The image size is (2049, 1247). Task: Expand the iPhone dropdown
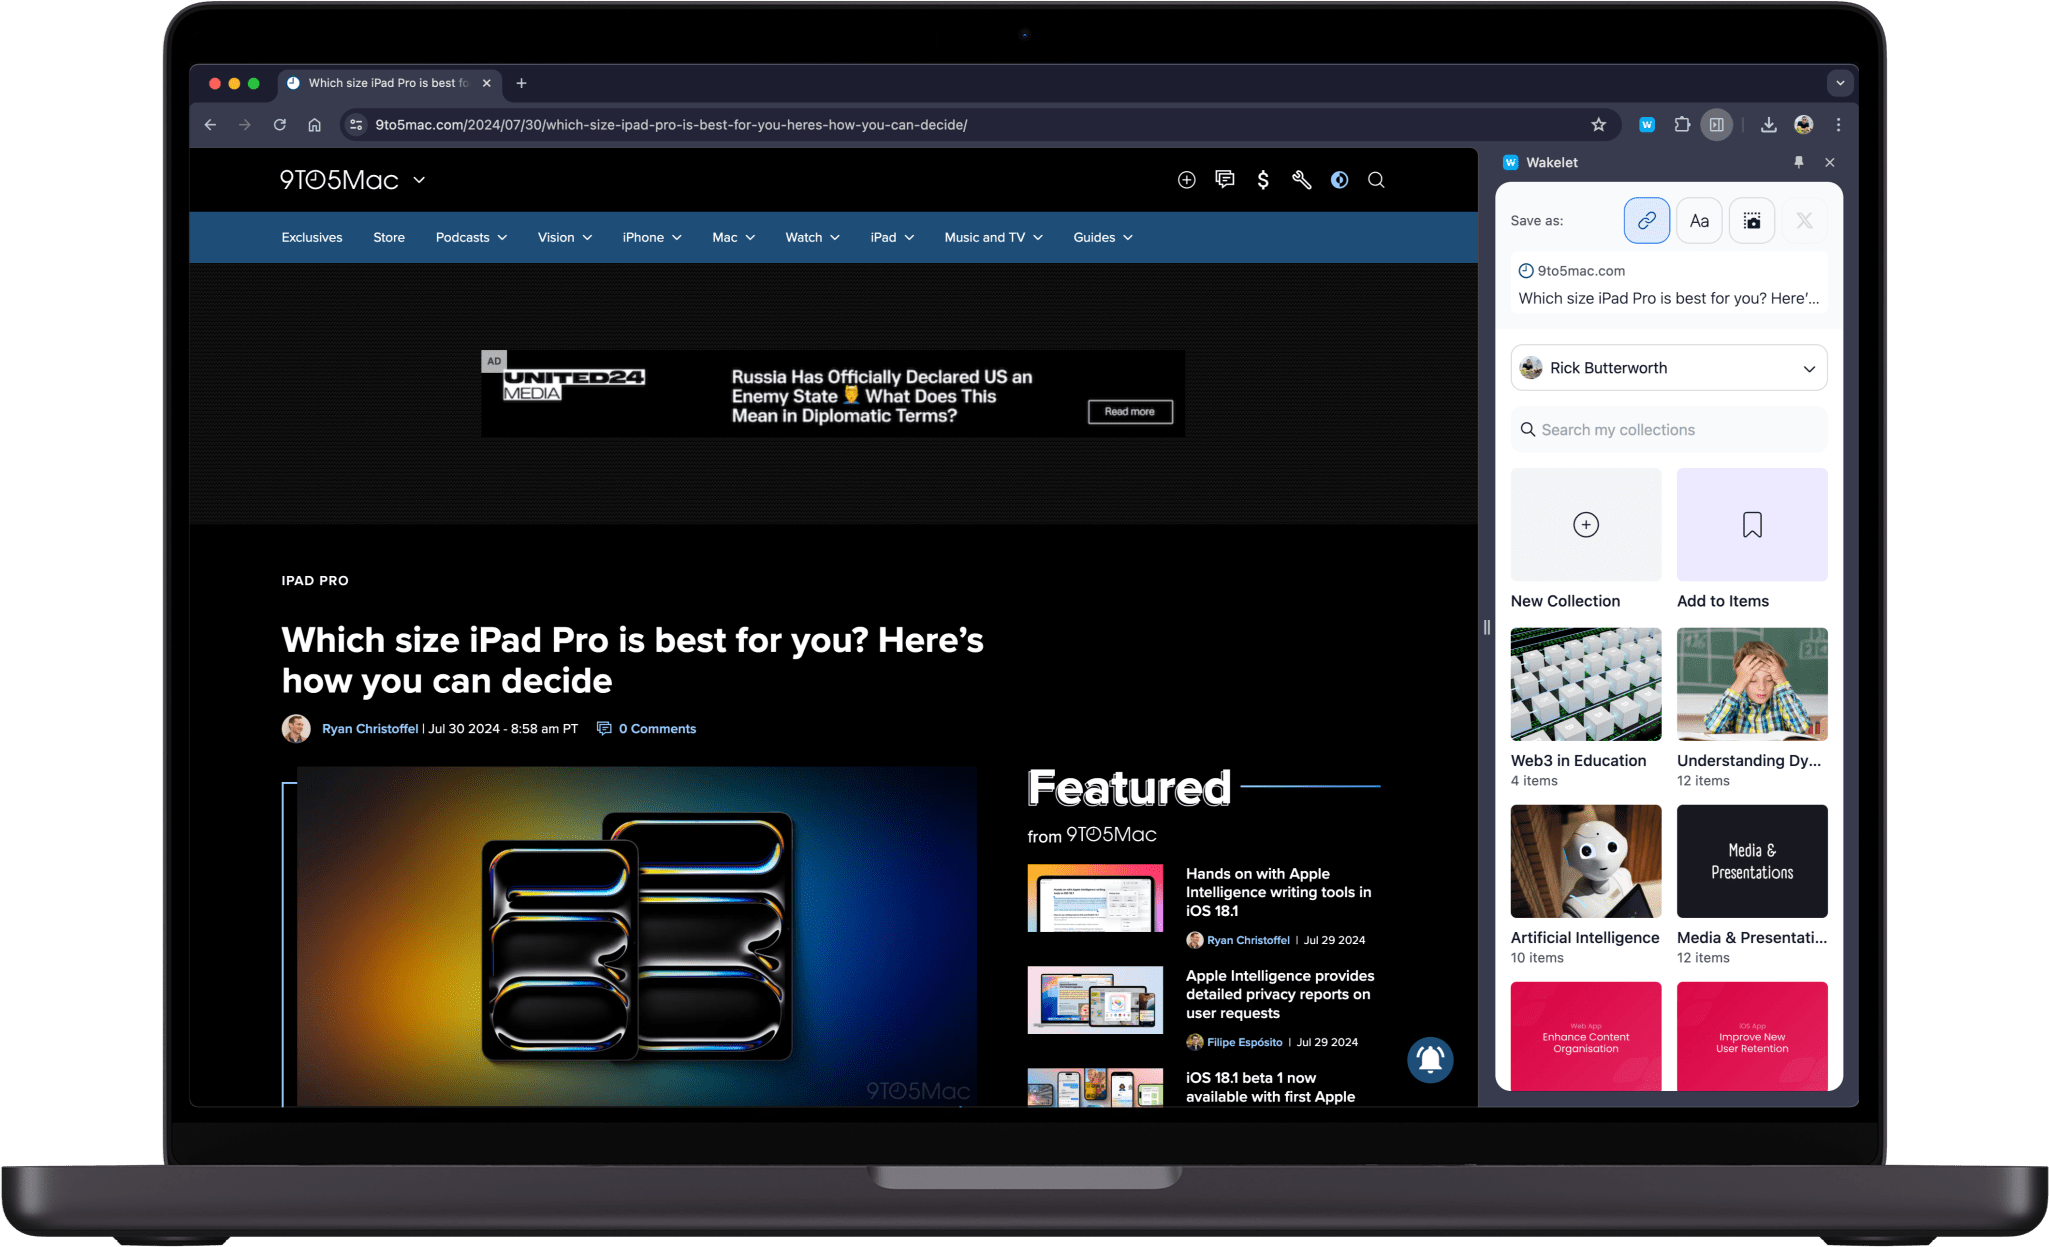click(x=652, y=237)
